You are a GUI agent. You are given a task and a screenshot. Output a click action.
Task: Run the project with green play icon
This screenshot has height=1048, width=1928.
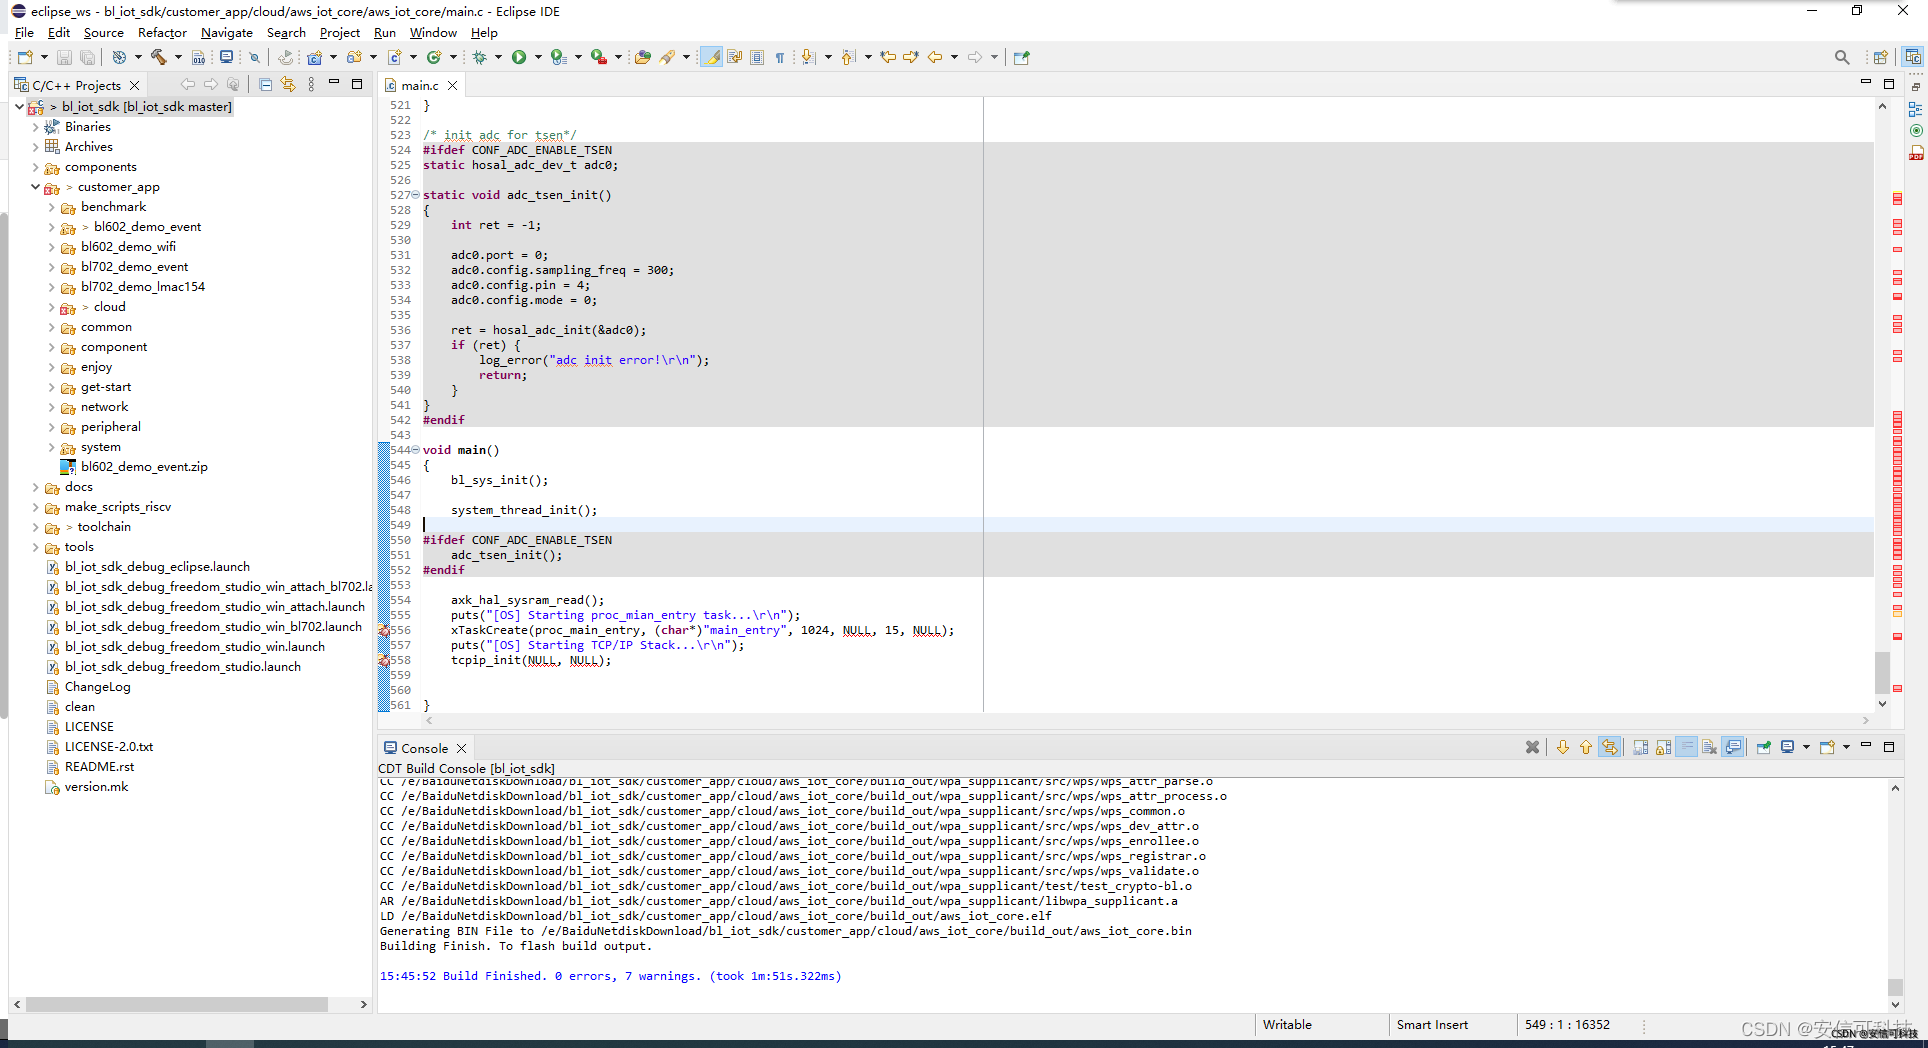point(519,57)
